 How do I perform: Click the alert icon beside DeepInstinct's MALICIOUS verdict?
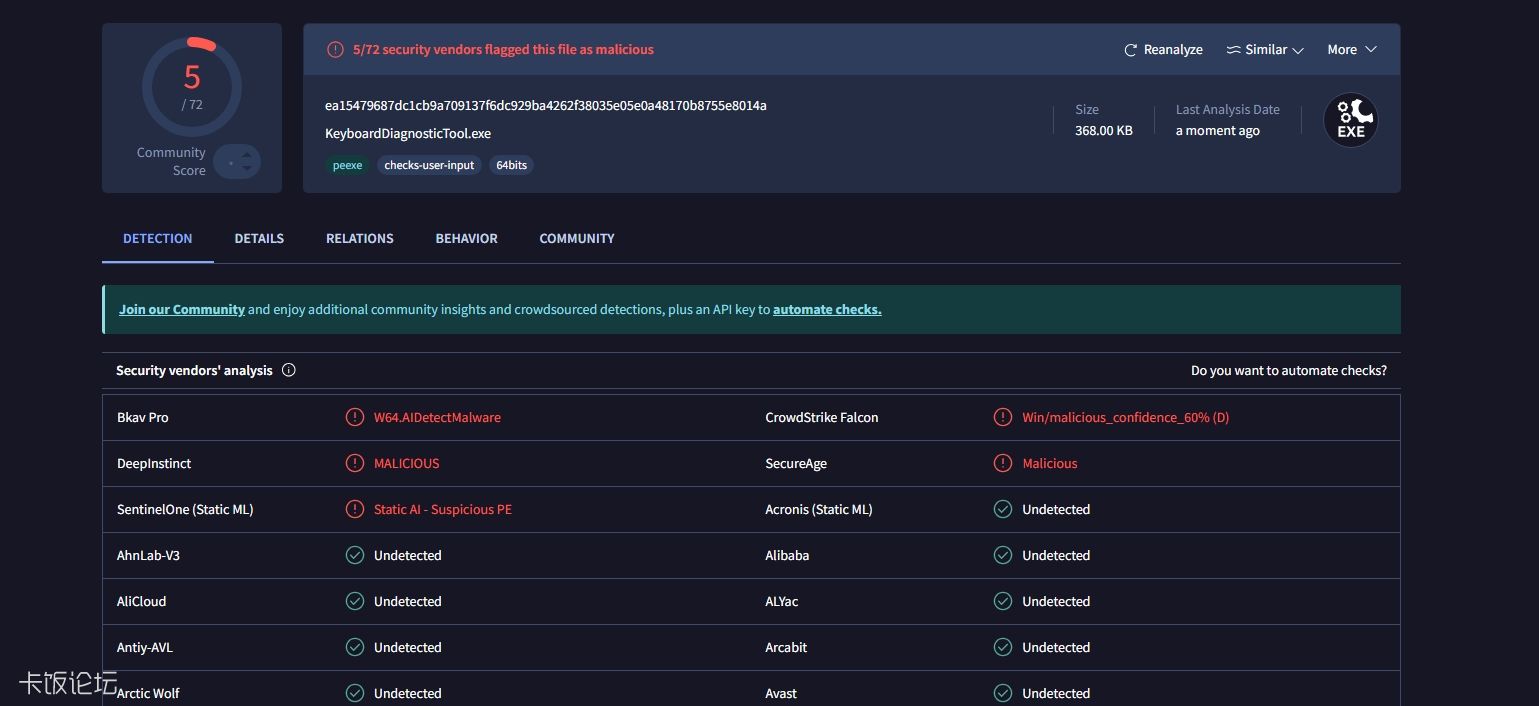355,463
